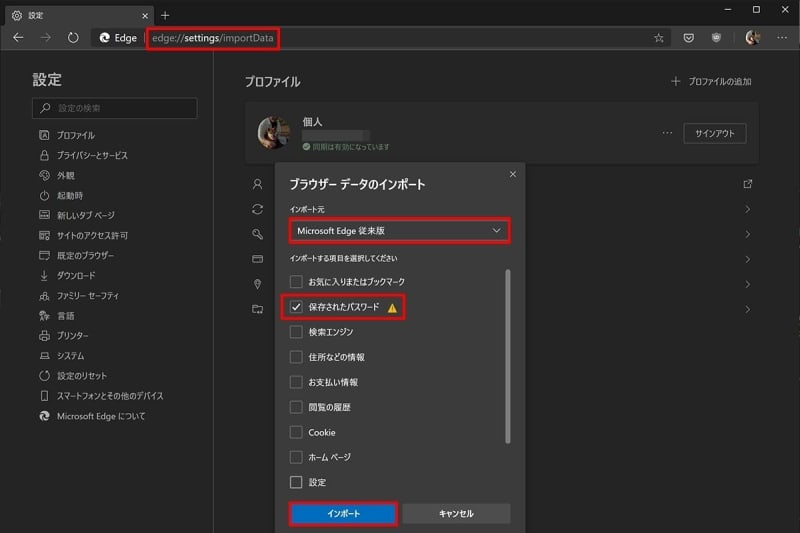Click the キャンセル button
The image size is (800, 533).
tap(456, 514)
